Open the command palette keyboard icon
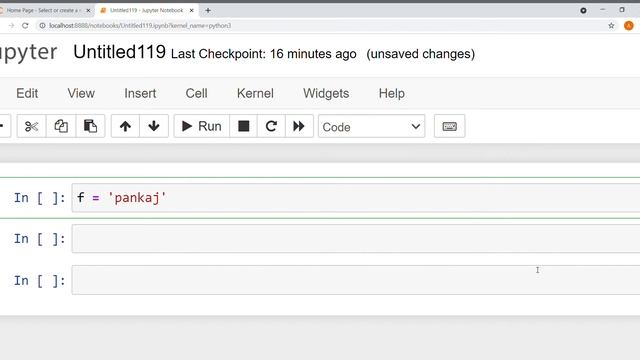The image size is (640, 360). pos(449,126)
